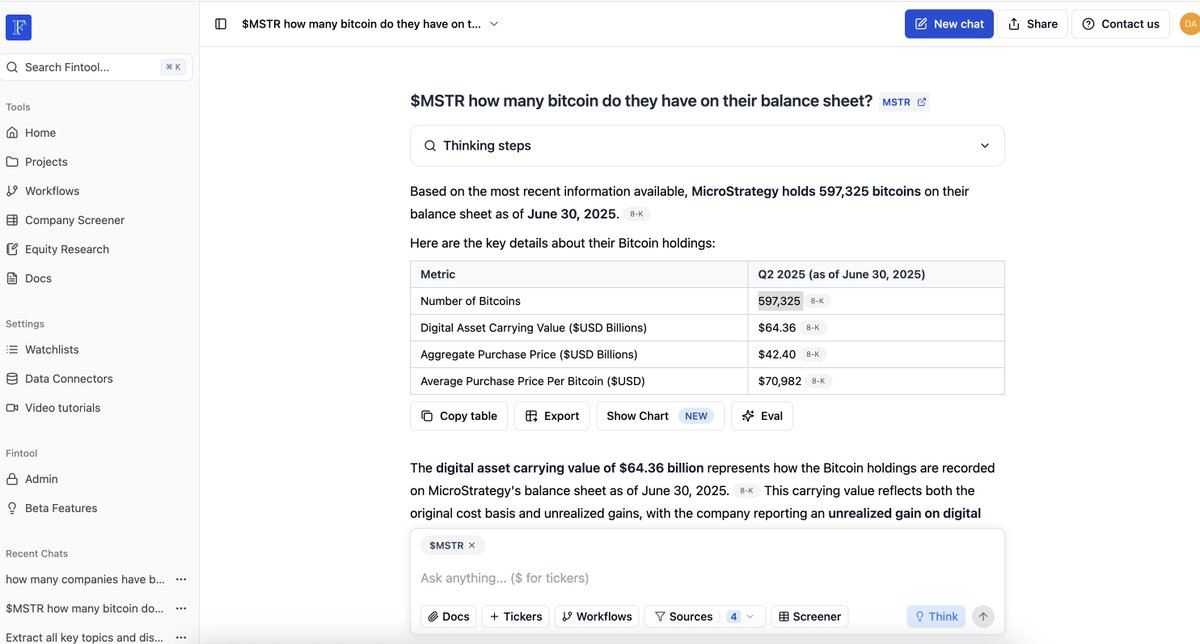The image size is (1200, 644).
Task: Click the 8-K badge next to $70,982
Action: tap(819, 381)
